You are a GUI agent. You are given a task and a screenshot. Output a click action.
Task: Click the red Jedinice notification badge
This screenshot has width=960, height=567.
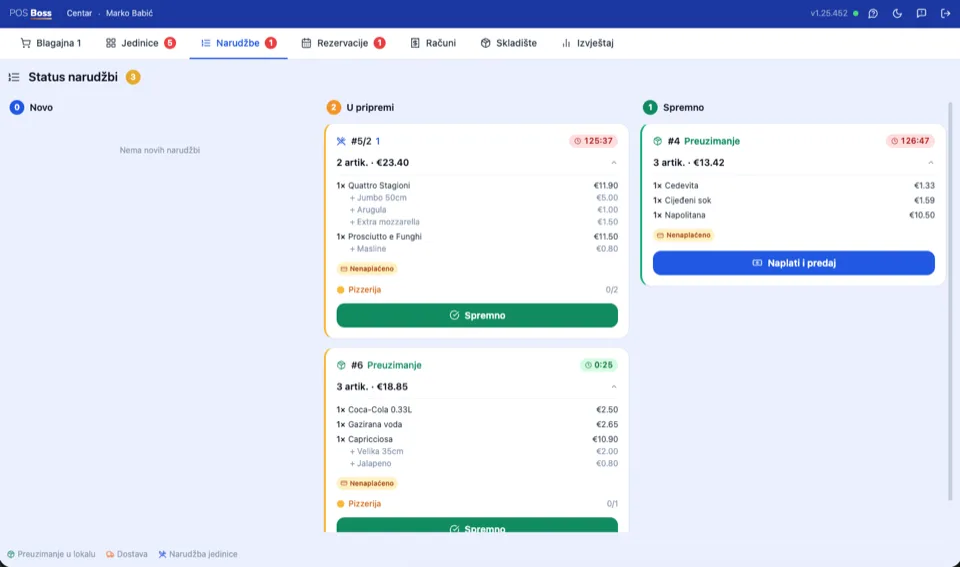pyautogui.click(x=170, y=43)
